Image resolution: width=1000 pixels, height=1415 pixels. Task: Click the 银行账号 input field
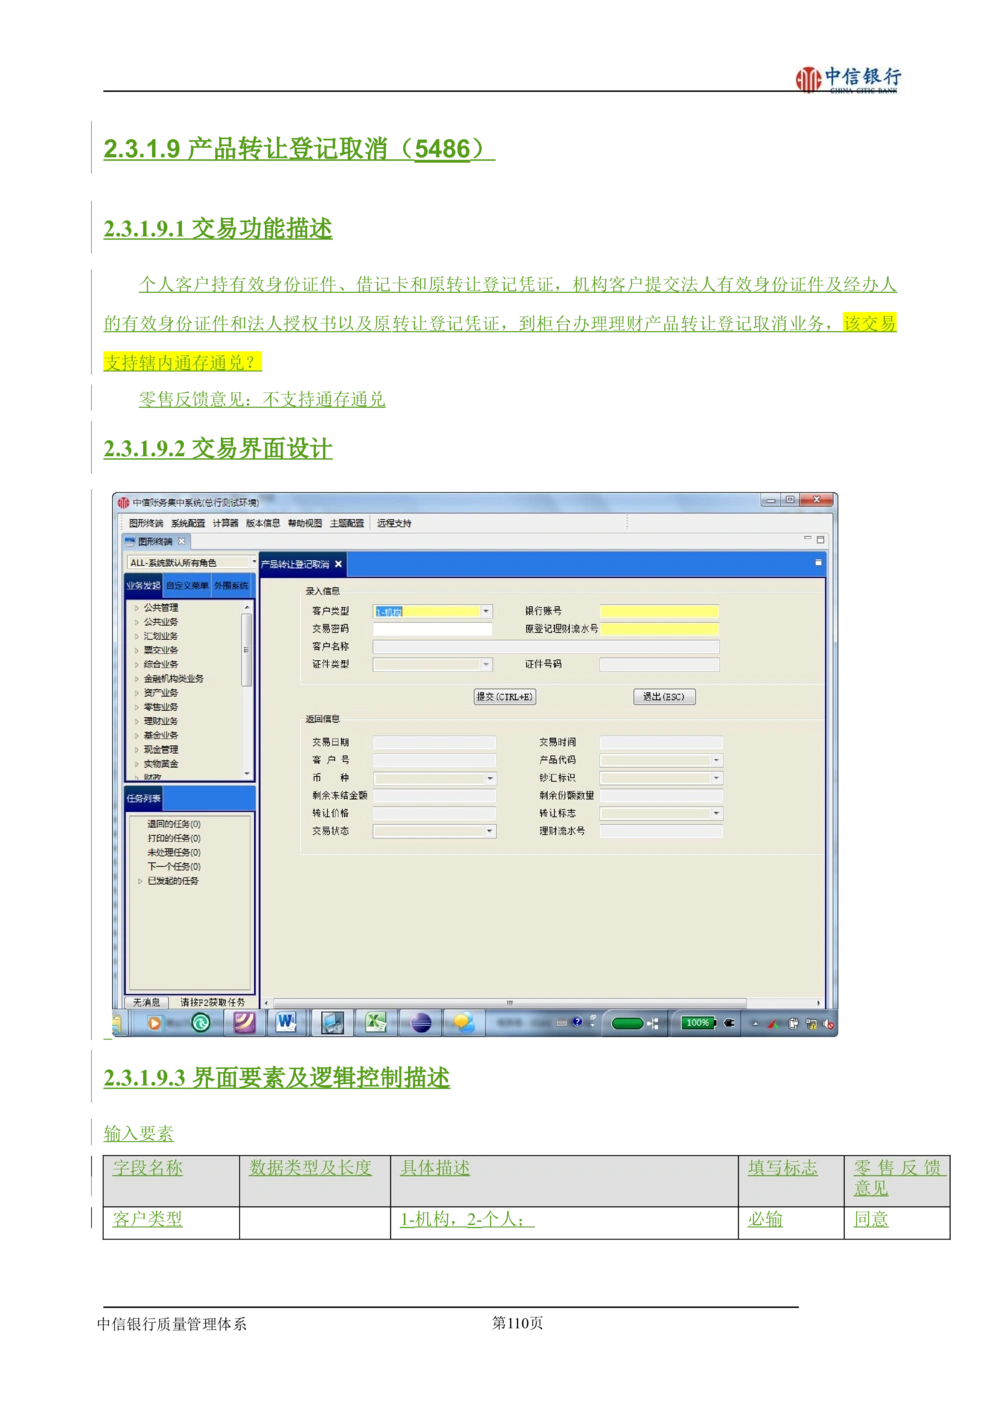pyautogui.click(x=659, y=611)
